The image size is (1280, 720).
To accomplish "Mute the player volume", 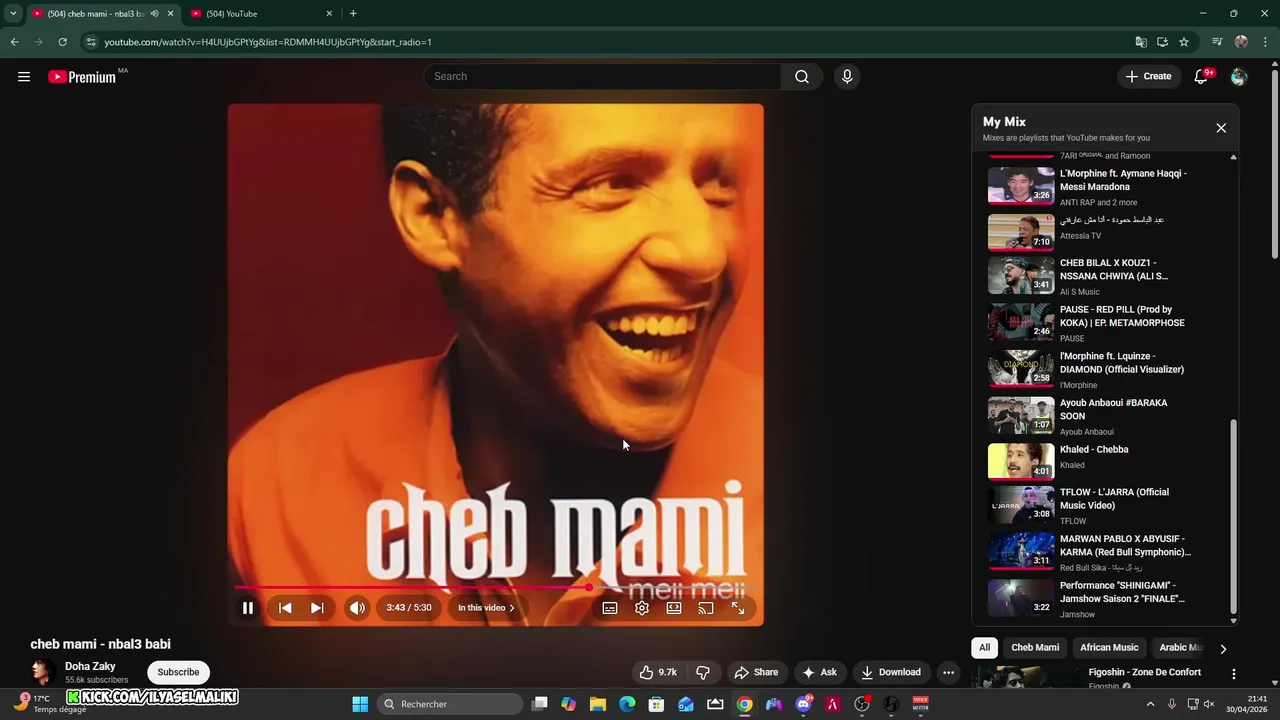I will [357, 608].
